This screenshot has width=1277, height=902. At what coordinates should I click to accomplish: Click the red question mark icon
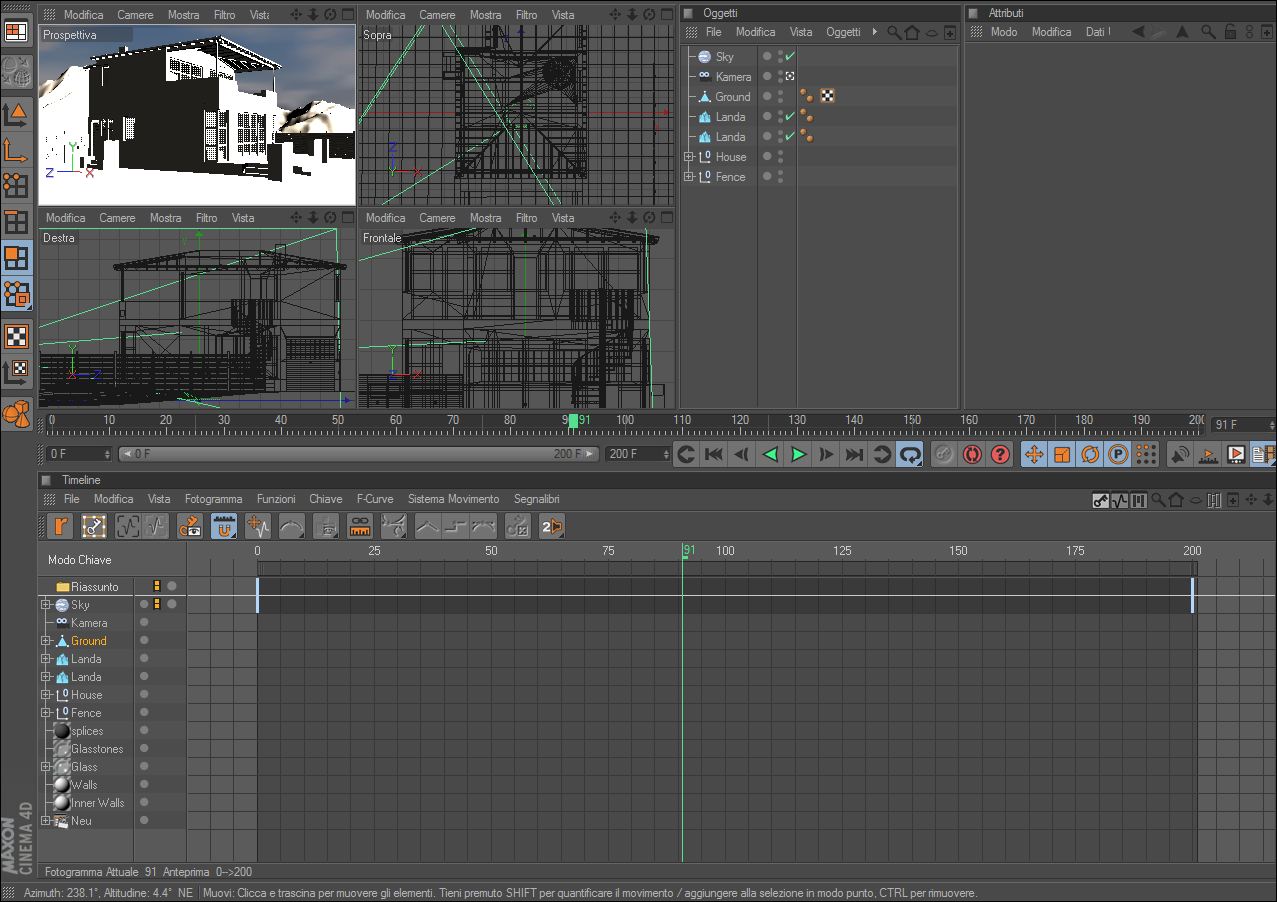tap(1000, 455)
